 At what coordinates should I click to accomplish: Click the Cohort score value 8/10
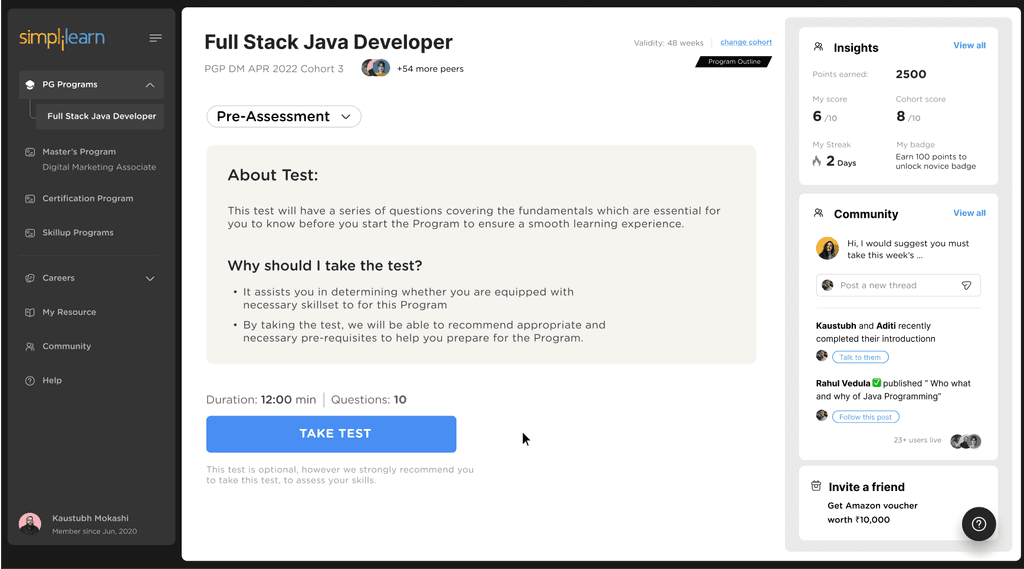click(x=908, y=117)
